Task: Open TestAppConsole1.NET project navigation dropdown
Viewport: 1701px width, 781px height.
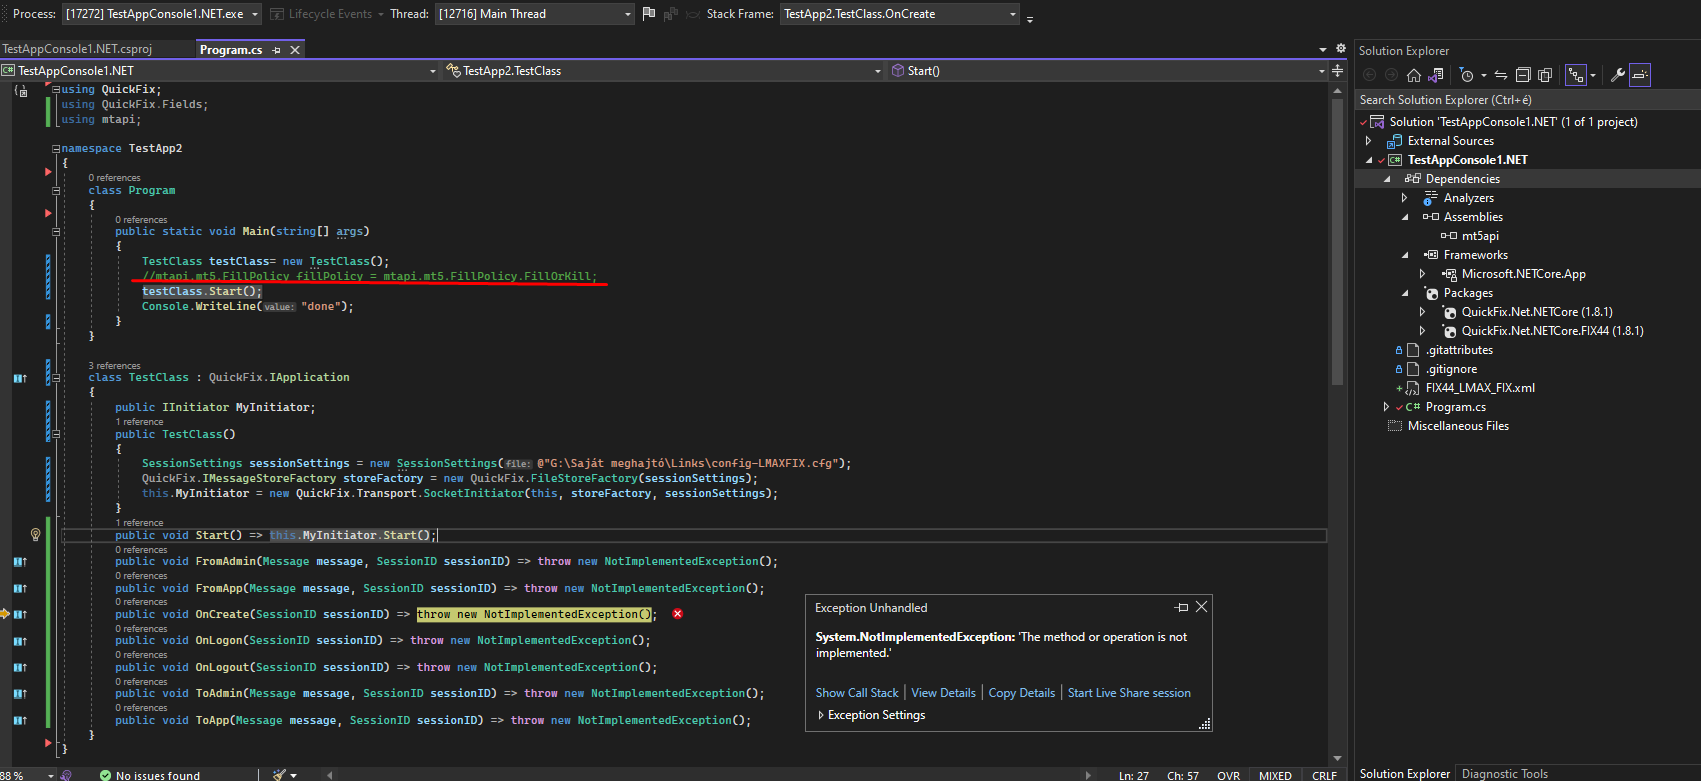Action: point(433,71)
